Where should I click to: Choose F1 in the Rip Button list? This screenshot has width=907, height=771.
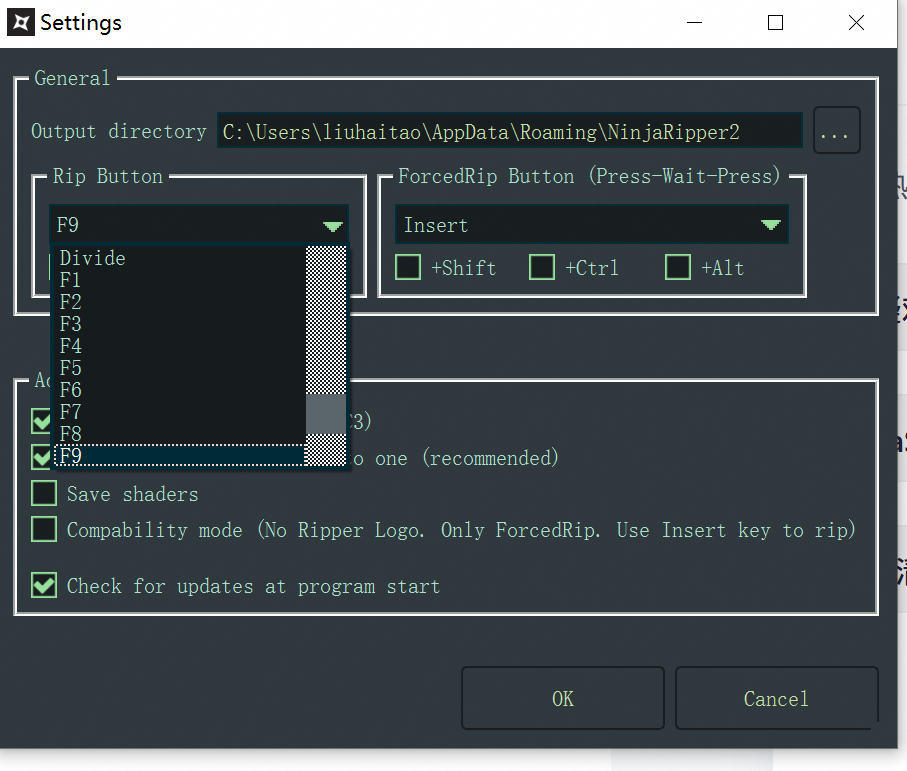[x=179, y=280]
